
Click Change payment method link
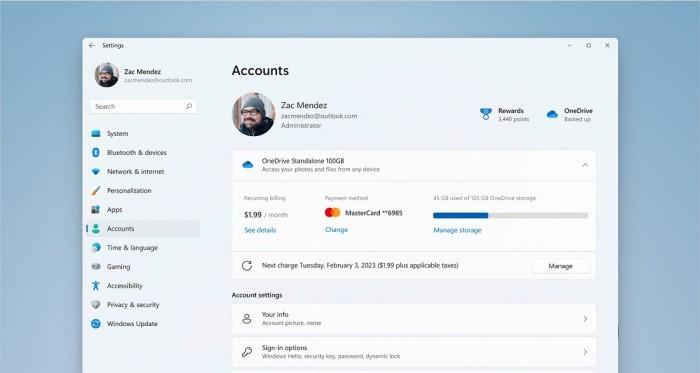[336, 230]
